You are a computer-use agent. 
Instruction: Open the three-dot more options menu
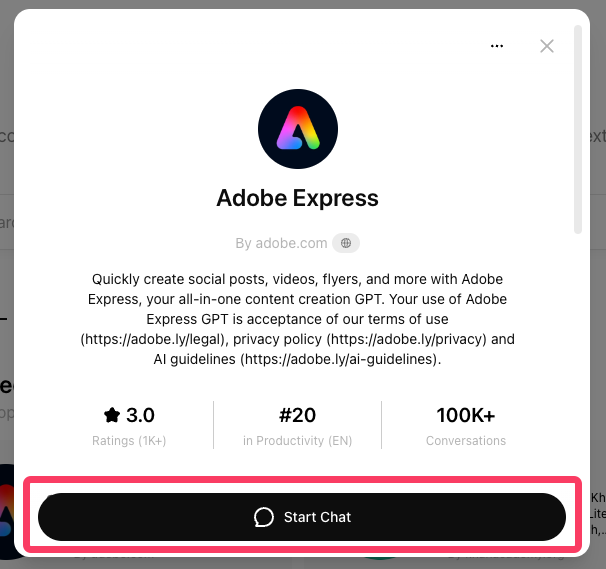tap(497, 46)
